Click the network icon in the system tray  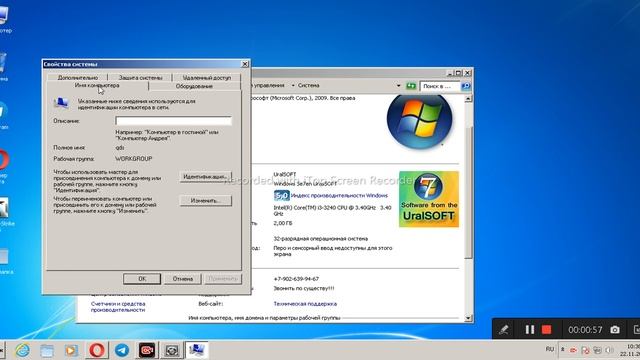coord(597,350)
